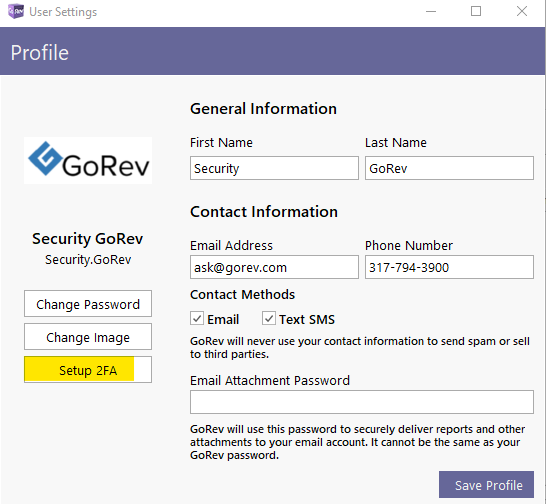Click the First Name label
The height and width of the screenshot is (504, 546).
point(221,143)
